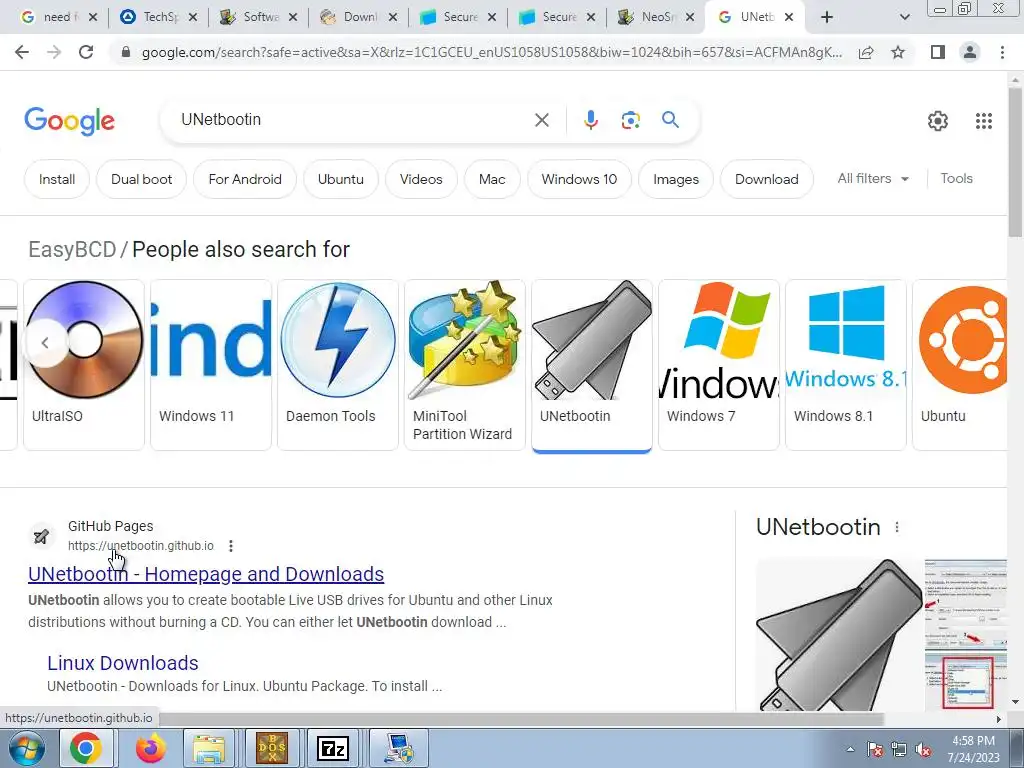This screenshot has width=1024, height=768.
Task: Clear the search box with the X
Action: [x=541, y=120]
